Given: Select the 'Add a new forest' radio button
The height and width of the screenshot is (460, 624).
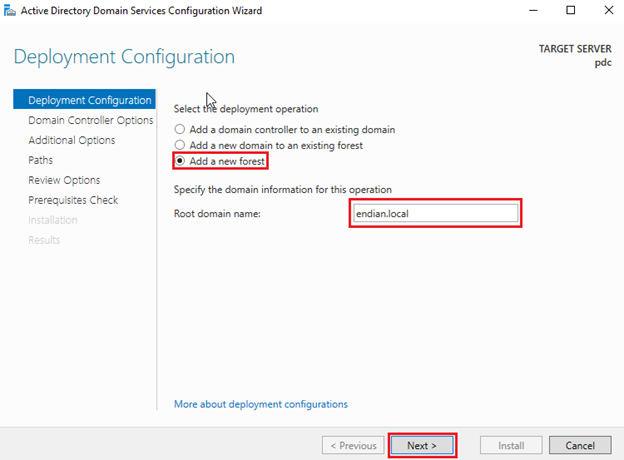Looking at the screenshot, I should point(180,161).
